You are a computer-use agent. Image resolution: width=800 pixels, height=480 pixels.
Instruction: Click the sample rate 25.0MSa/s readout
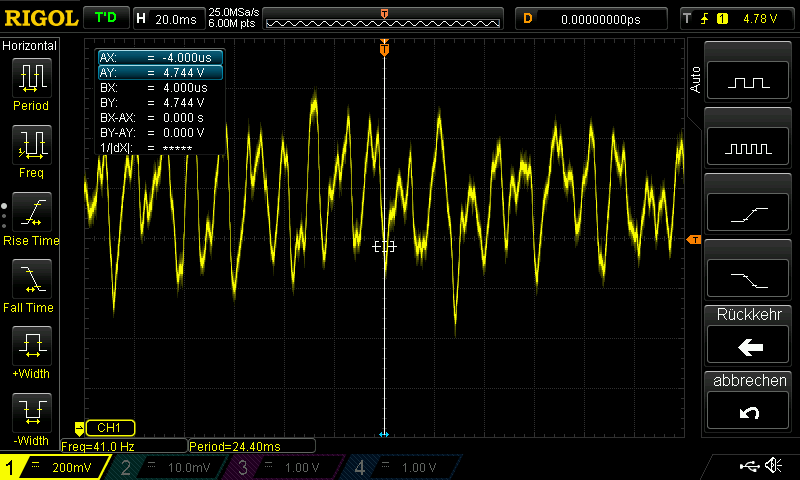tap(234, 12)
